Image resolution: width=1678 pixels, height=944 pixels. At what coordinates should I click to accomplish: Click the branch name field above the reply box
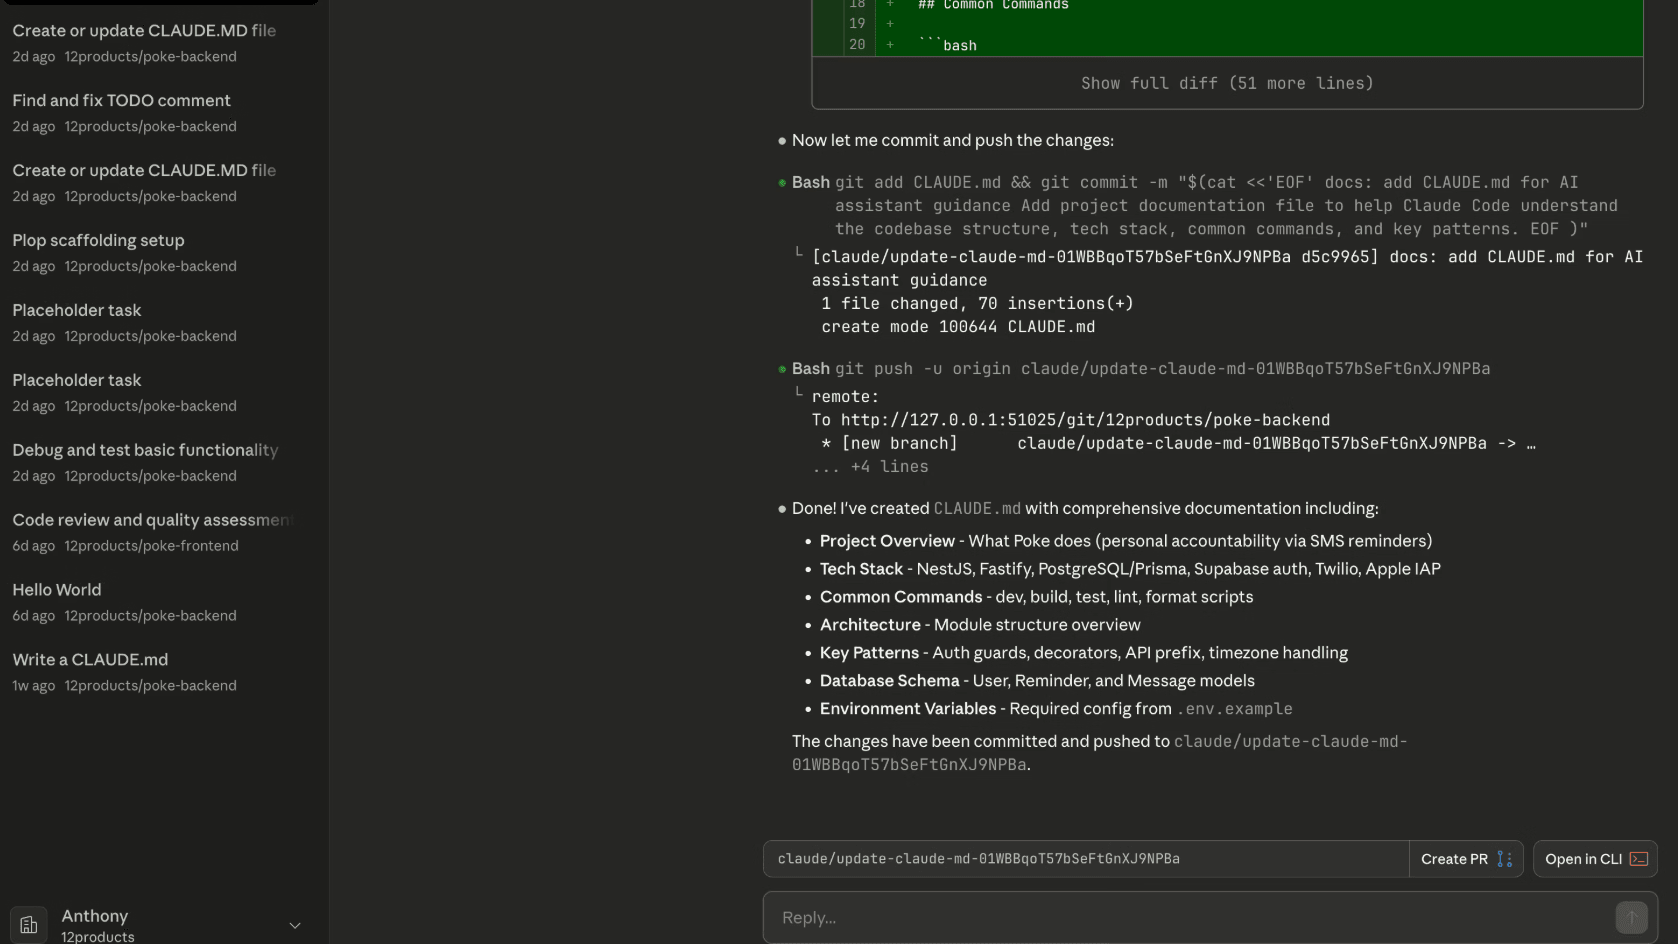pos(1086,859)
